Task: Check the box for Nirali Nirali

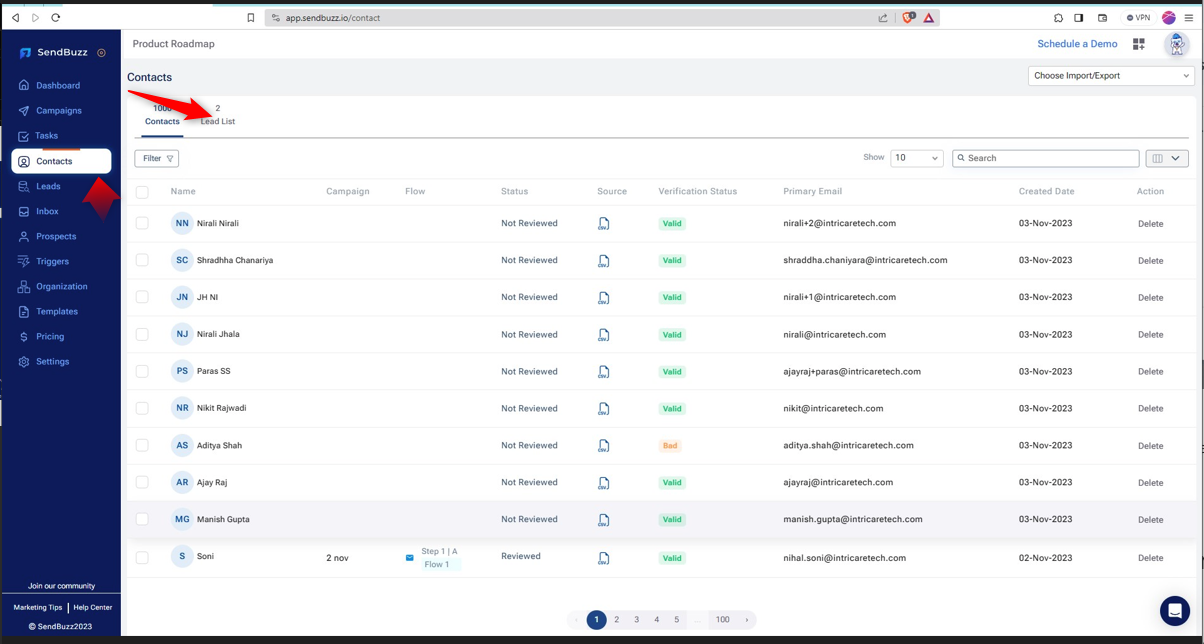Action: pyautogui.click(x=142, y=223)
